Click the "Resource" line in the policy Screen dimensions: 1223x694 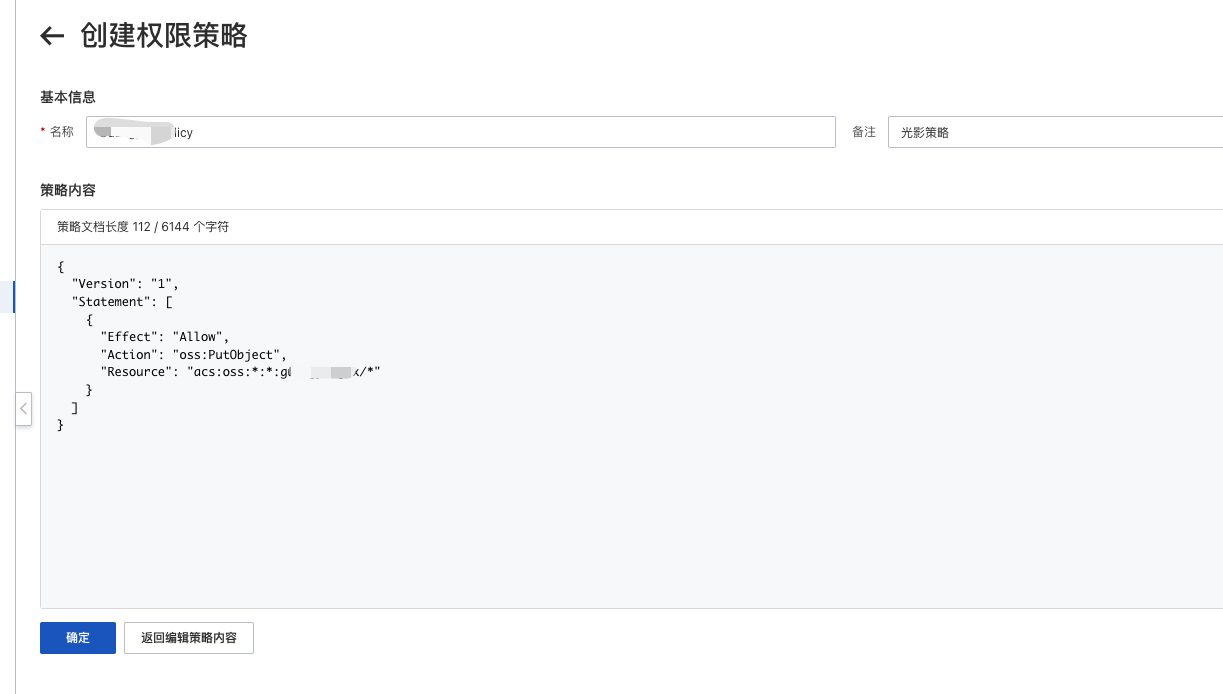click(x=240, y=372)
